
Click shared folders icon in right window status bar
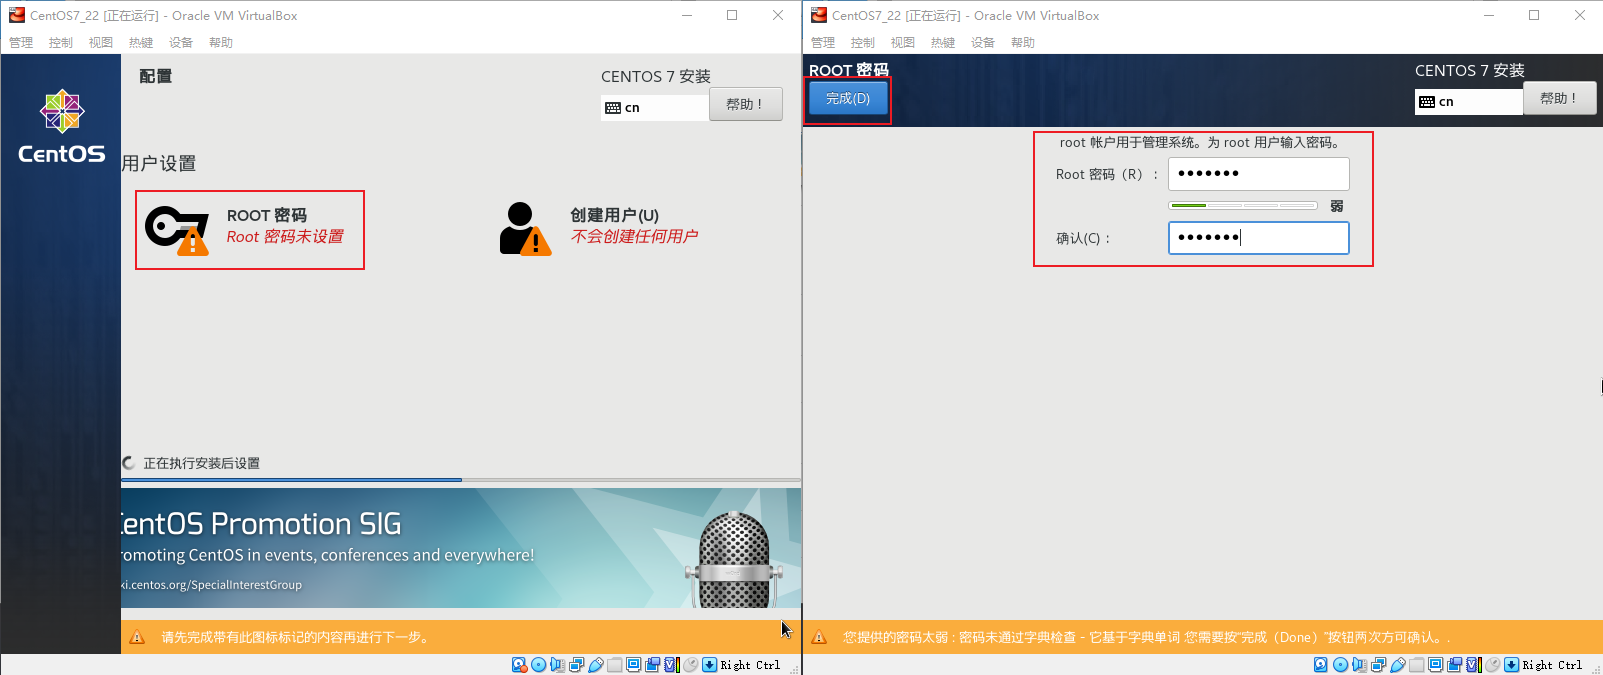1416,665
